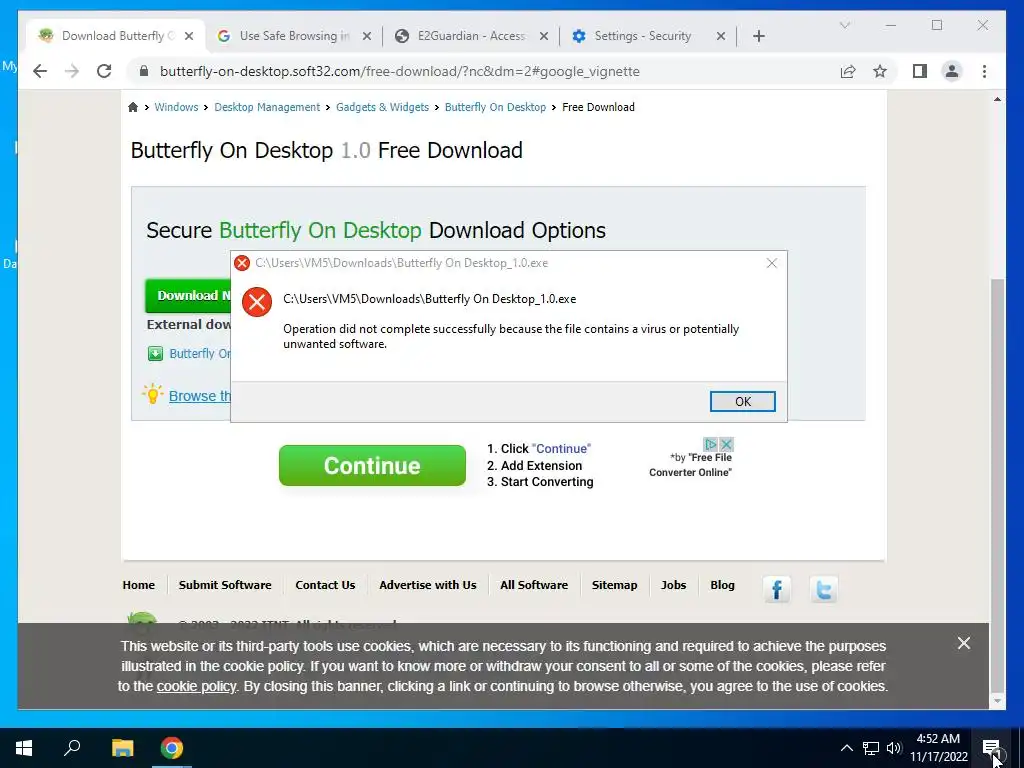Open a new browser tab

[x=758, y=36]
